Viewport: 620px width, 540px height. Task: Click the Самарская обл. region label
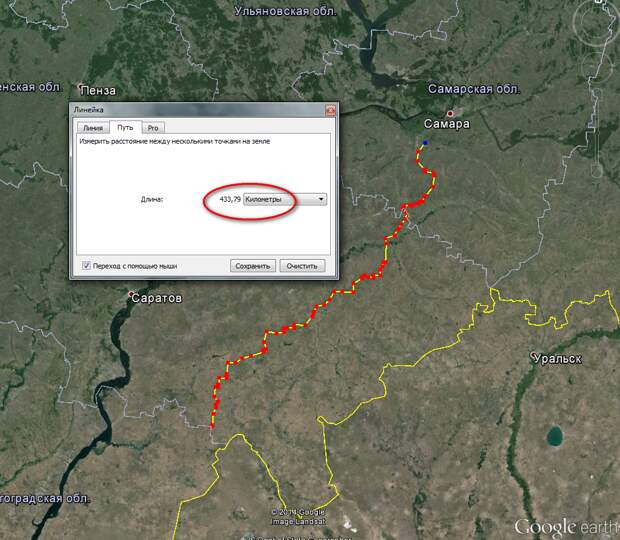474,89
